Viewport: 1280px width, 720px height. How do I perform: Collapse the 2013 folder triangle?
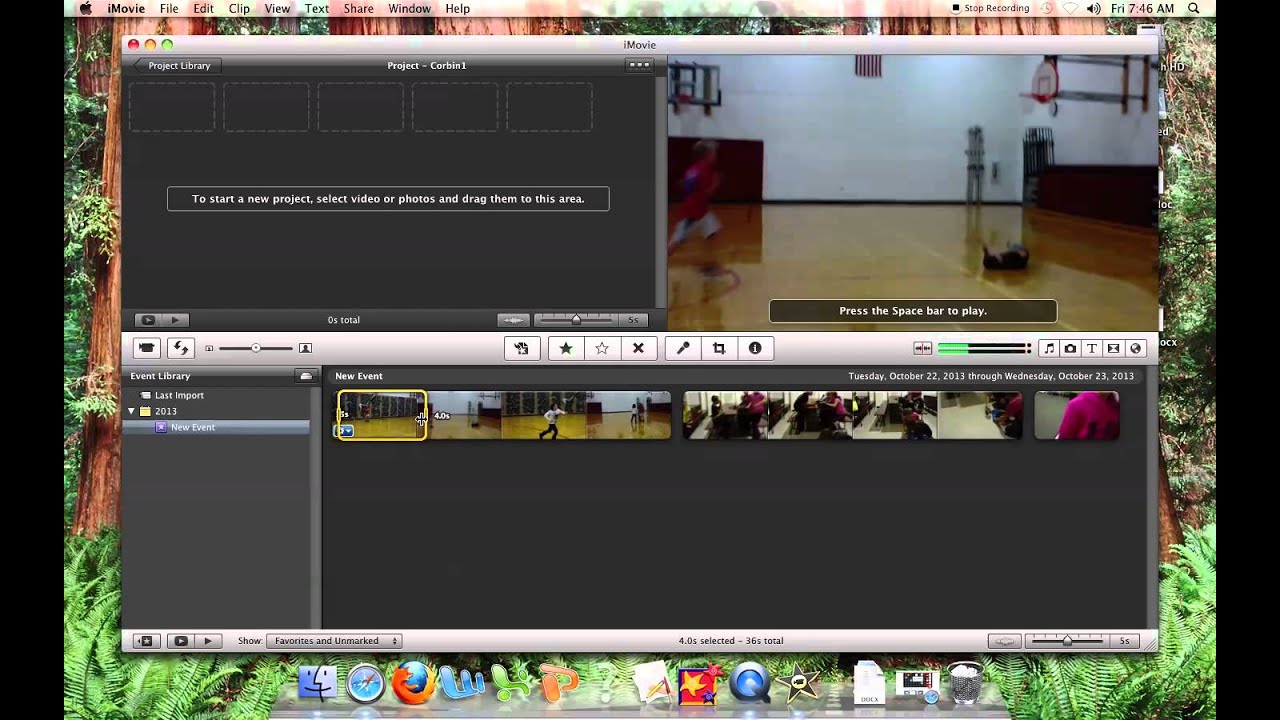coord(131,411)
